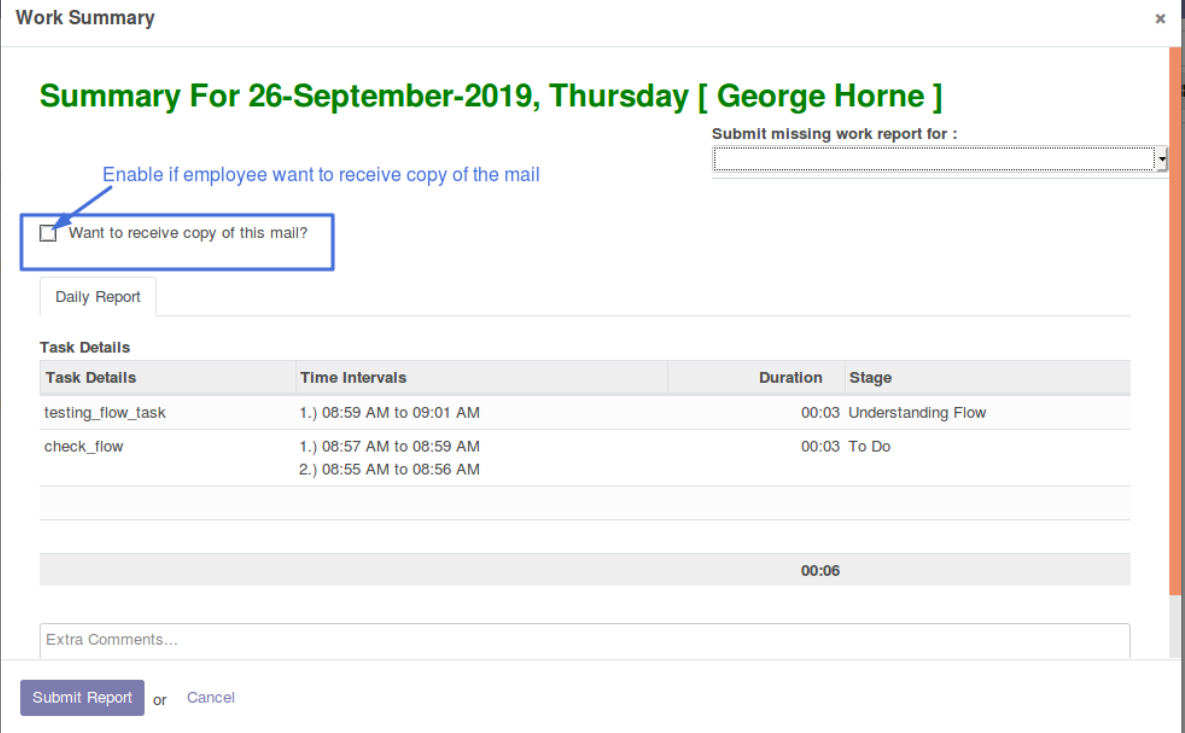Click the 08:59 AM to 09:01 AM interval
1185x733 pixels.
coord(390,413)
